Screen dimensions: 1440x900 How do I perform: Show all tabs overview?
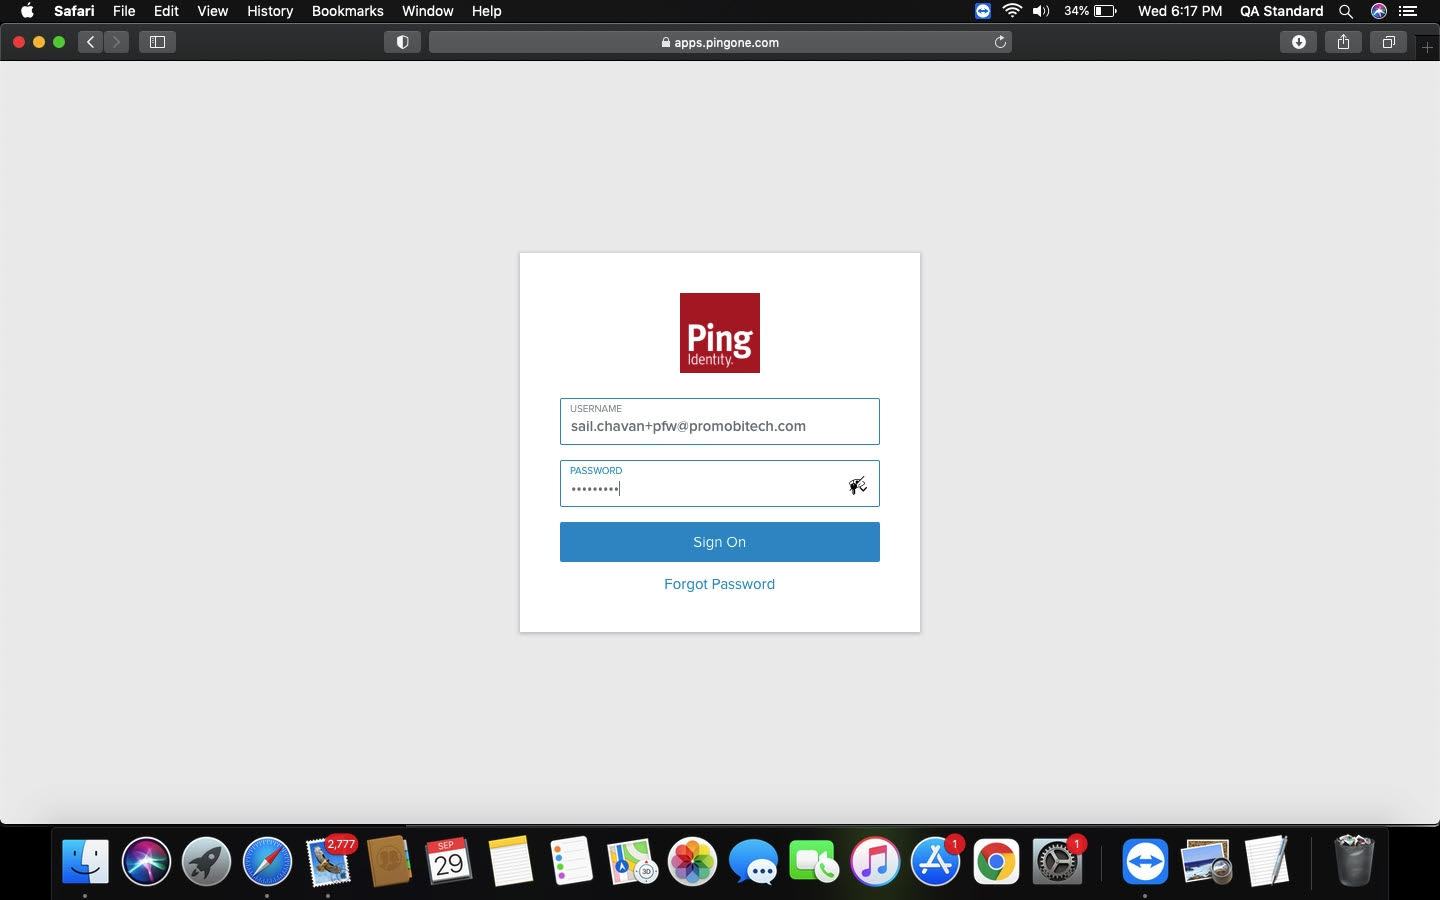(x=1388, y=42)
